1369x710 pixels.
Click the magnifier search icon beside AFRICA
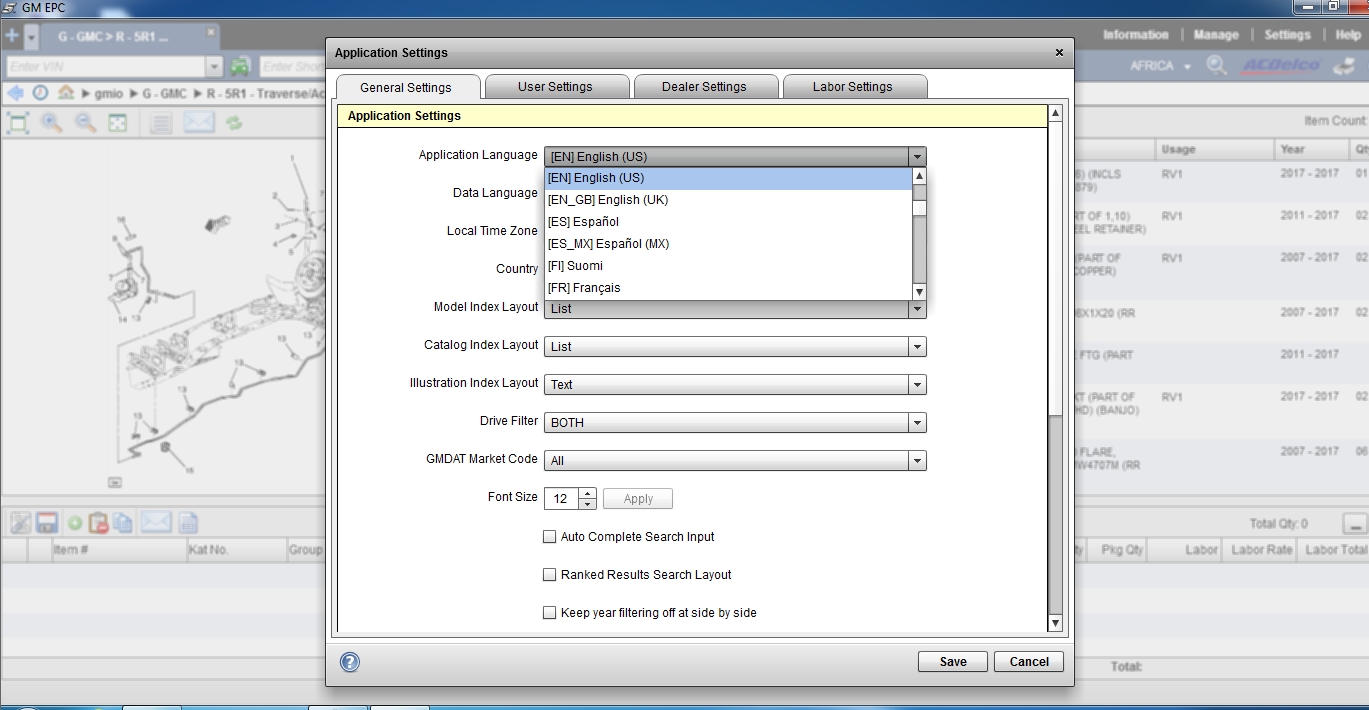coord(1216,66)
